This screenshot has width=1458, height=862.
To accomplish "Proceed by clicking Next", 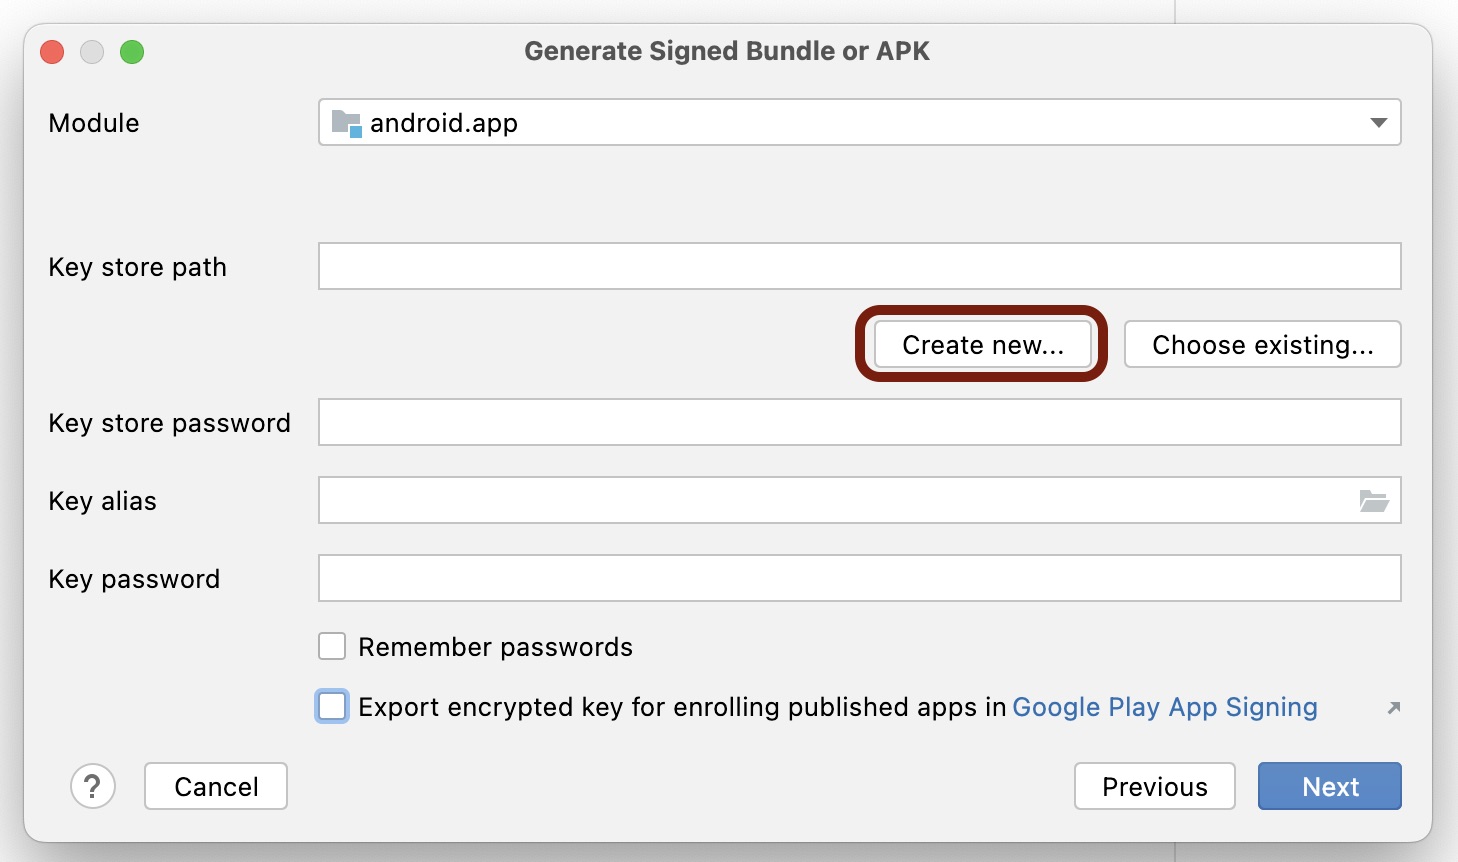I will (1329, 786).
